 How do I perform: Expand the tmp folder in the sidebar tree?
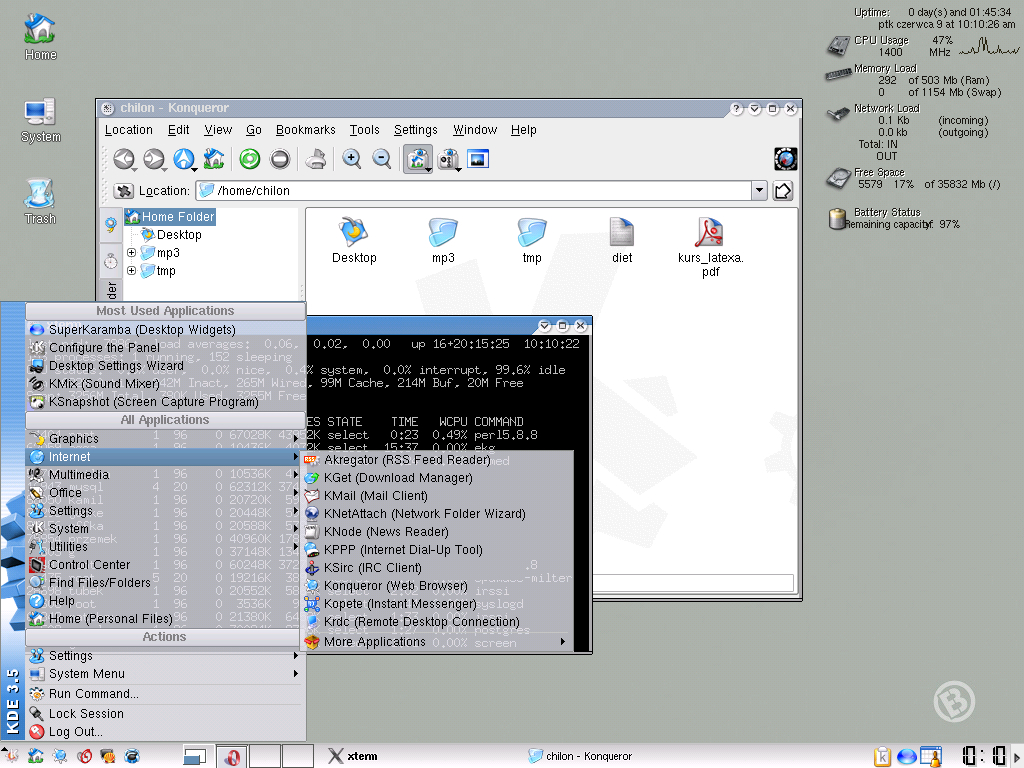132,271
